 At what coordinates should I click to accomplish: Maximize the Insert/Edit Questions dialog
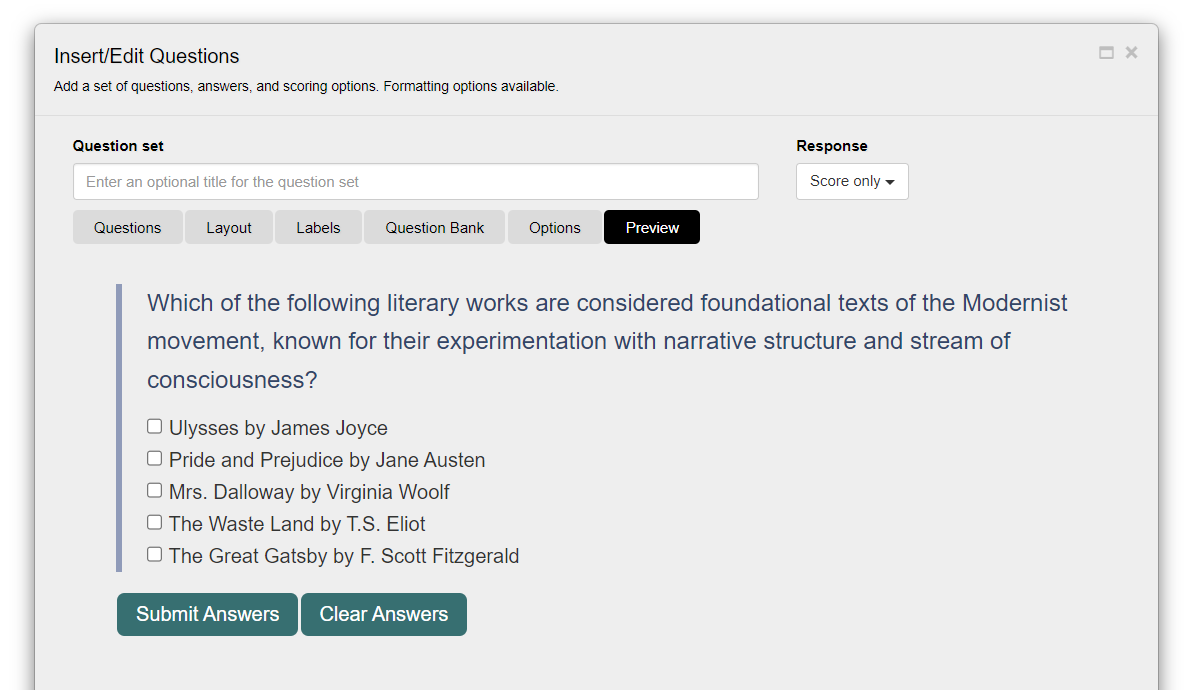1106,53
